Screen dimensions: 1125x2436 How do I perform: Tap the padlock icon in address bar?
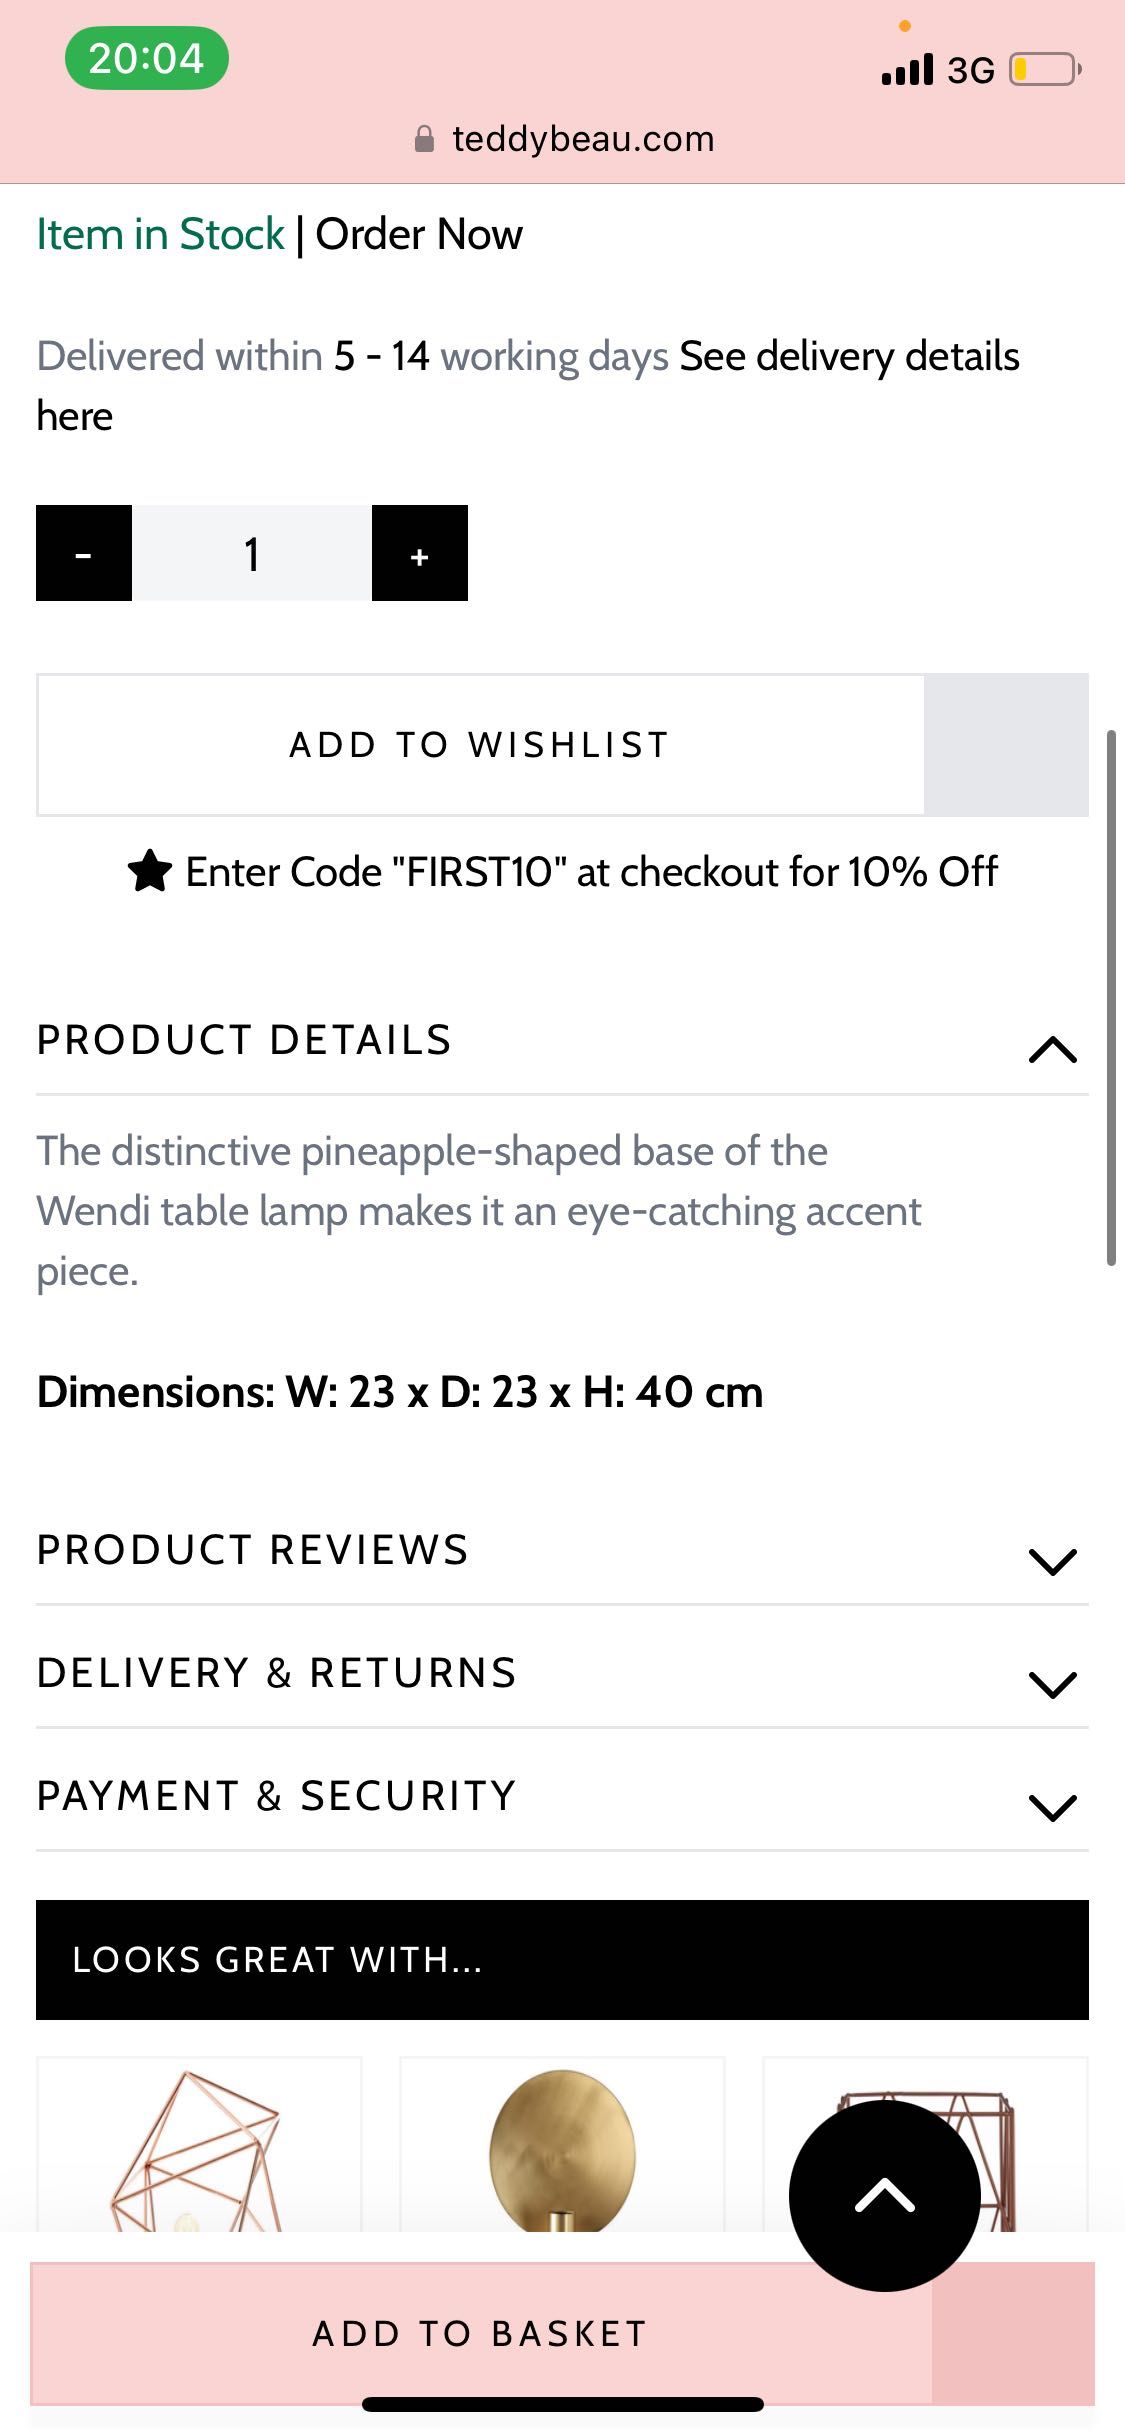coord(424,139)
